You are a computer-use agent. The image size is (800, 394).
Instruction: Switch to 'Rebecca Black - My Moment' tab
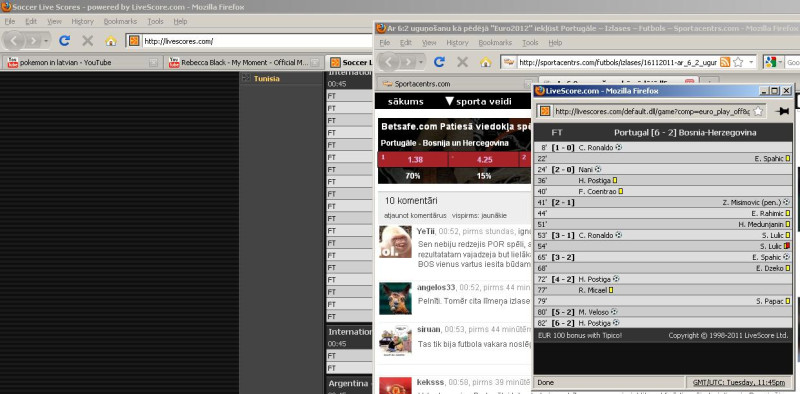point(245,63)
